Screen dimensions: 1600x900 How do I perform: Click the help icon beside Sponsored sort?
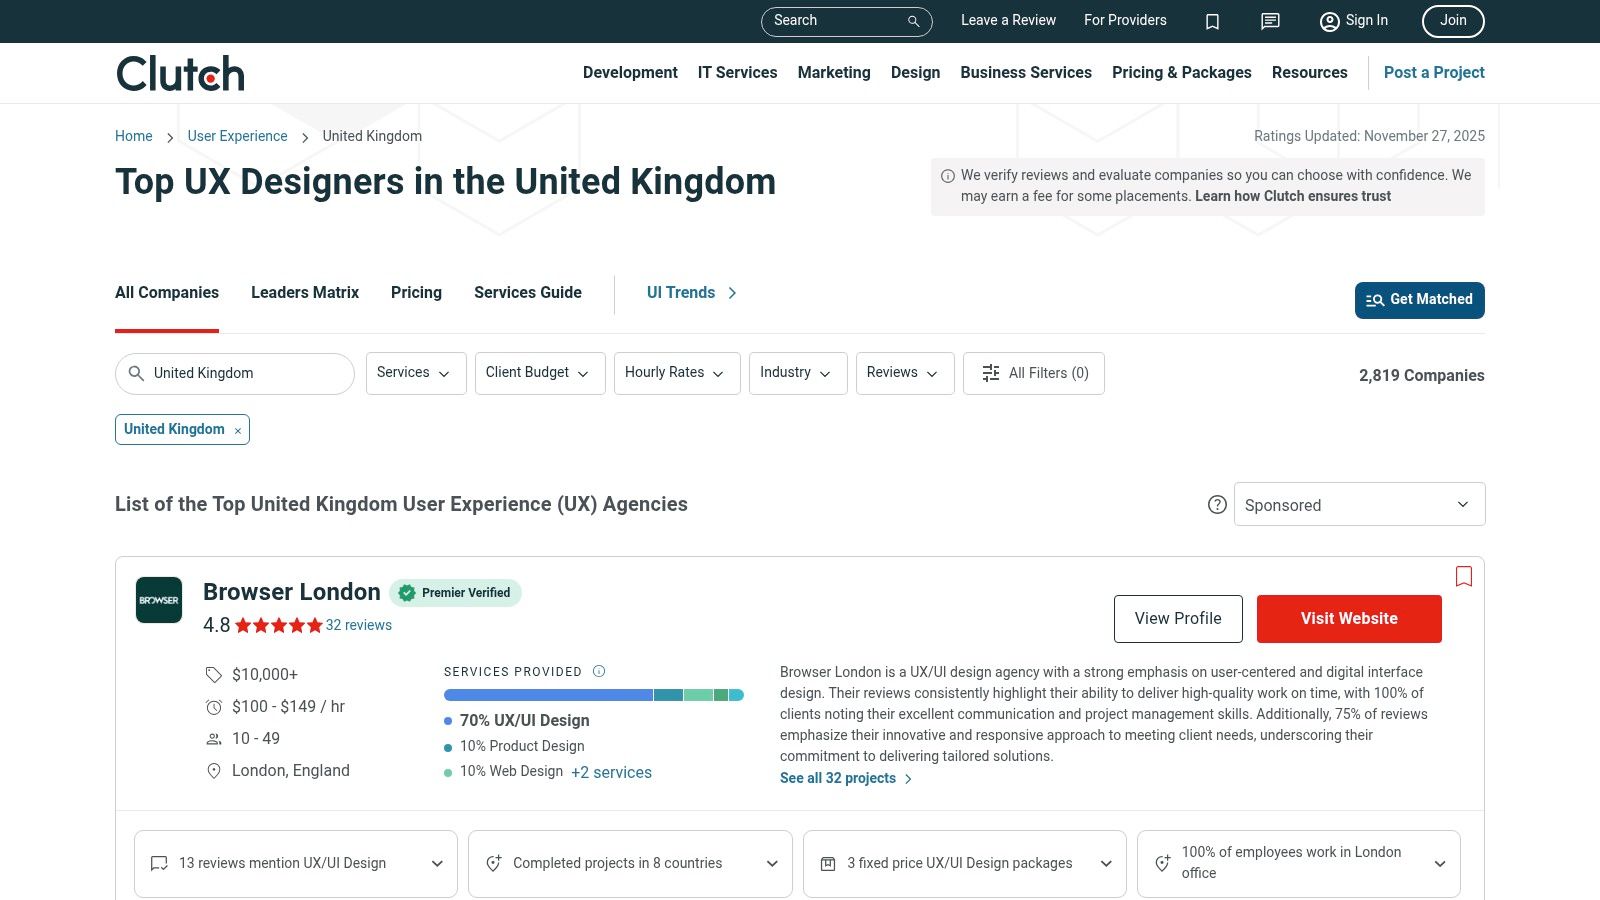1217,505
